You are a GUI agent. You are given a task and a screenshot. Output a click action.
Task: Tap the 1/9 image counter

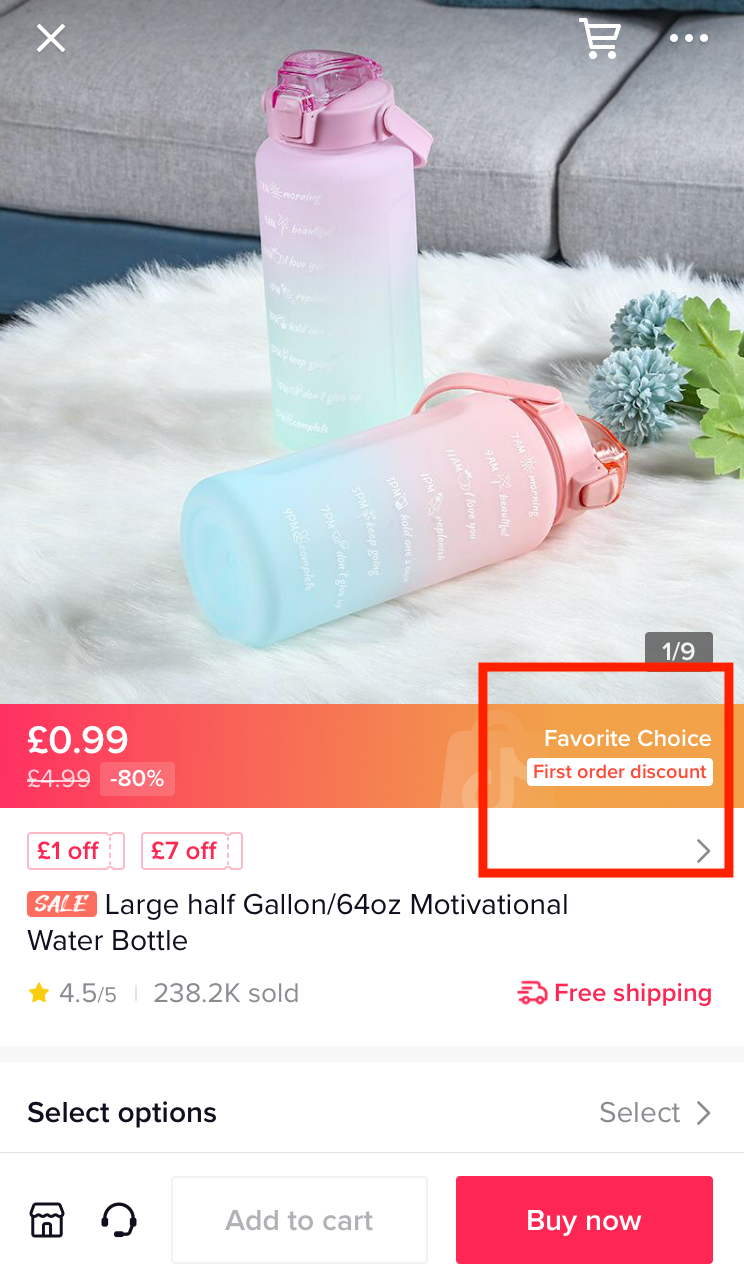[x=679, y=652]
